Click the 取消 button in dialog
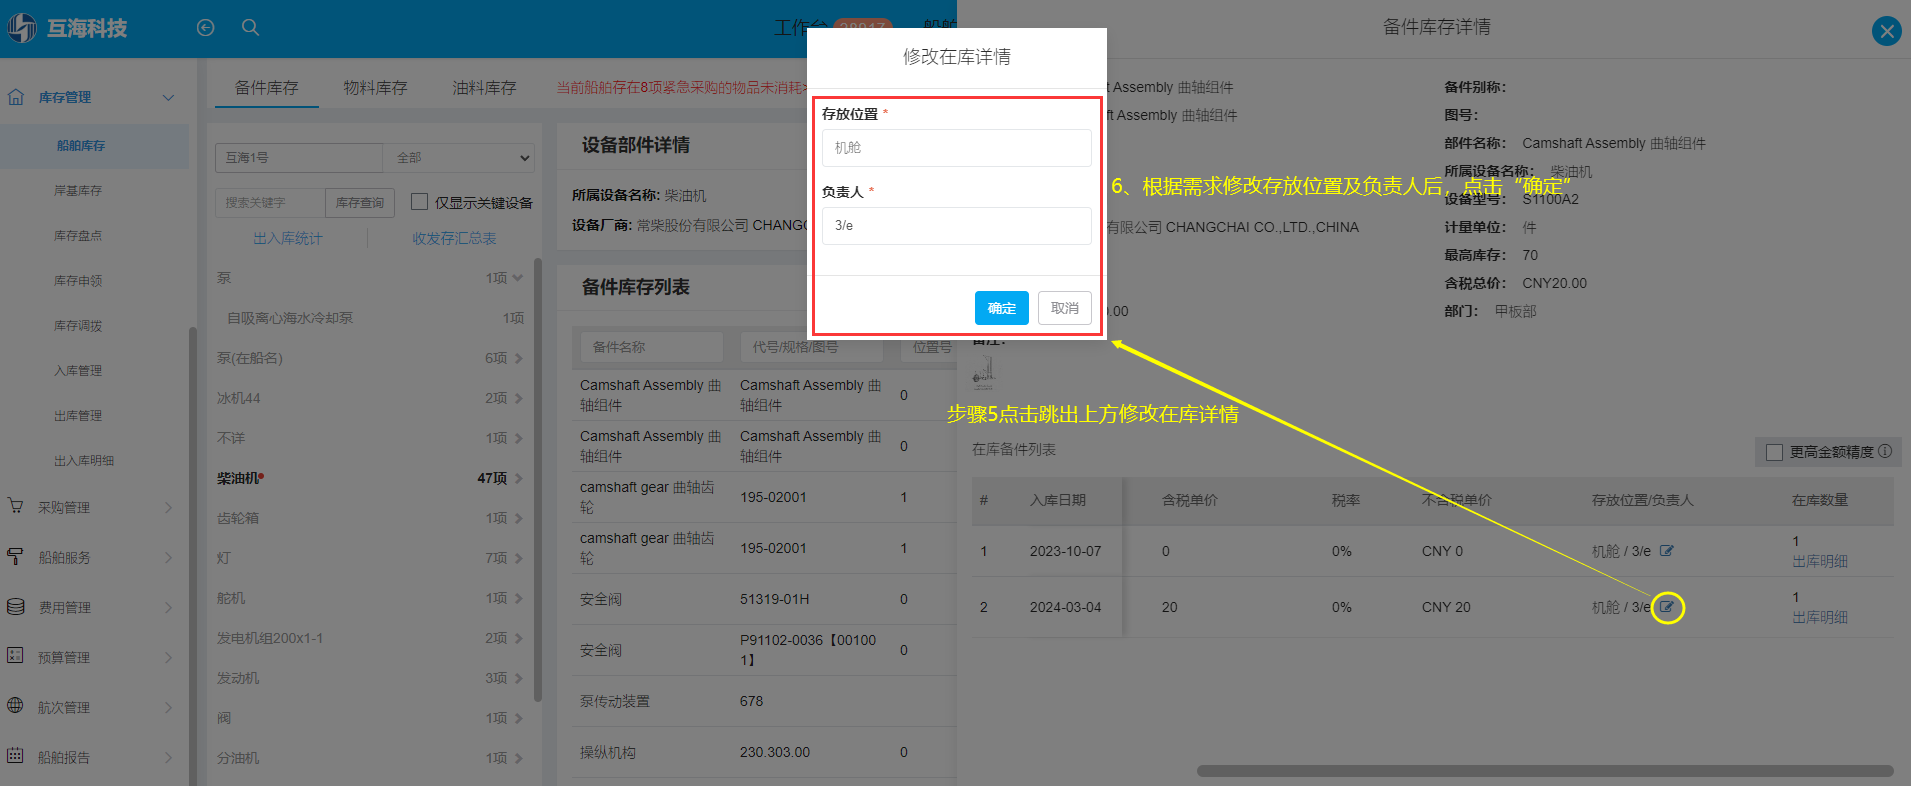1911x786 pixels. tap(1065, 308)
